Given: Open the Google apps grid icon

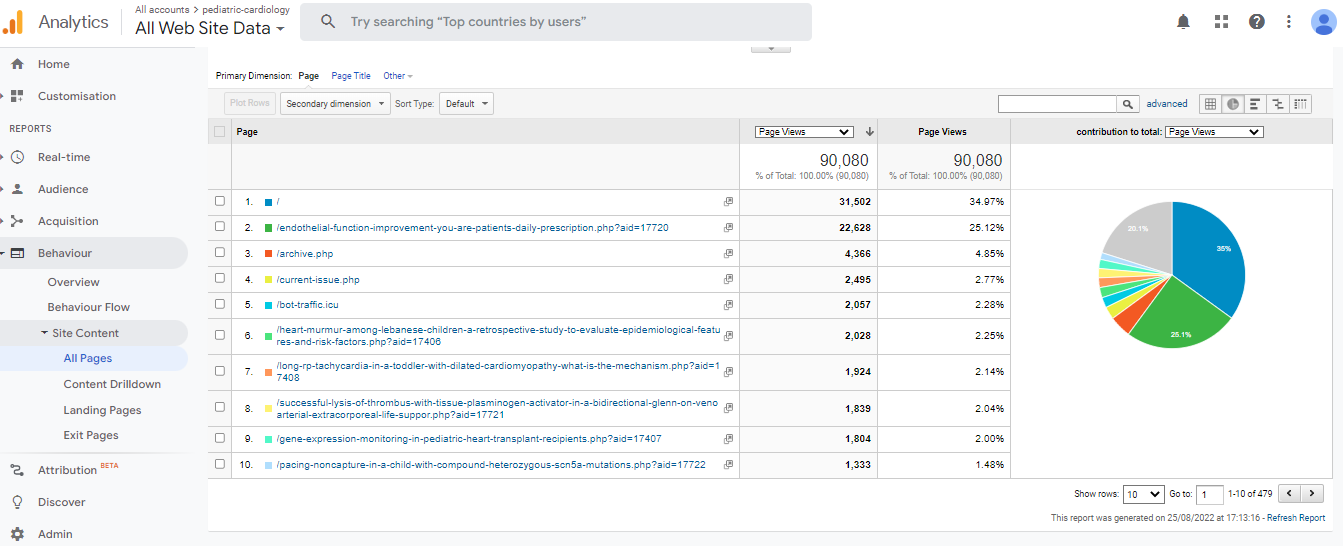Looking at the screenshot, I should [x=1221, y=22].
